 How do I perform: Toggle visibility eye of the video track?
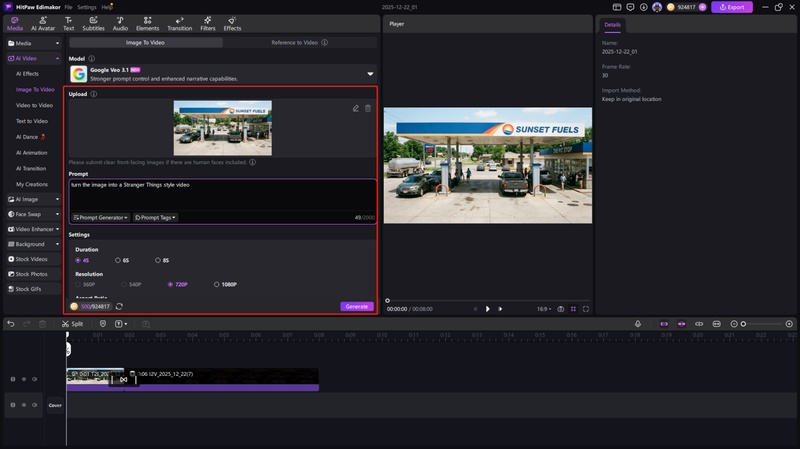23,379
